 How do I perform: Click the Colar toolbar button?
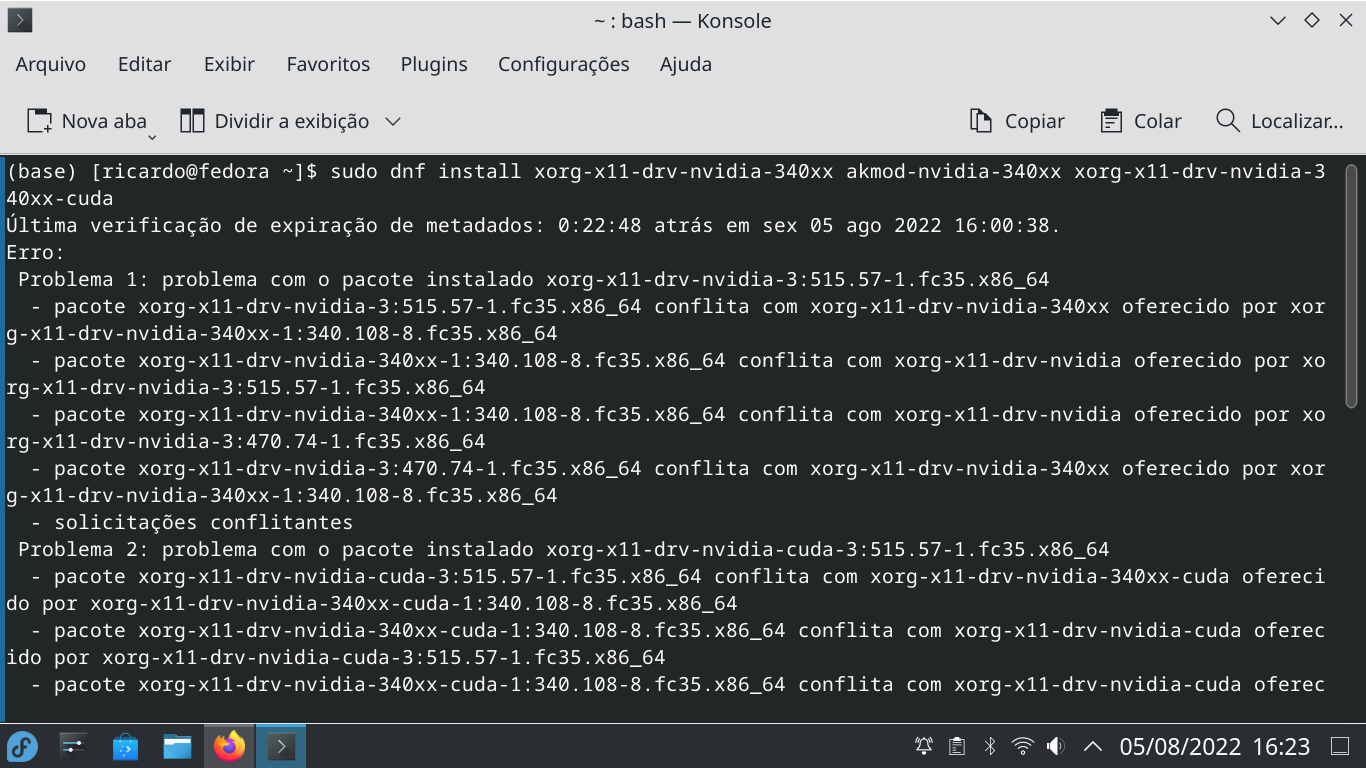tap(1141, 121)
